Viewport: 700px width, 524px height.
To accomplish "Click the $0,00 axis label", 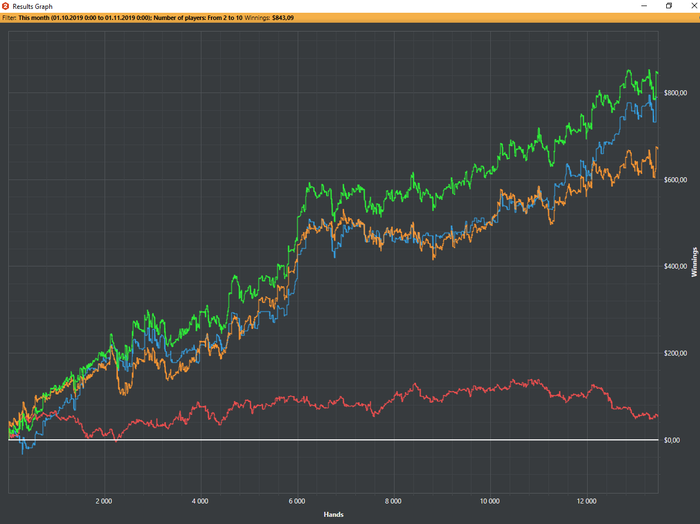I will tap(672, 440).
